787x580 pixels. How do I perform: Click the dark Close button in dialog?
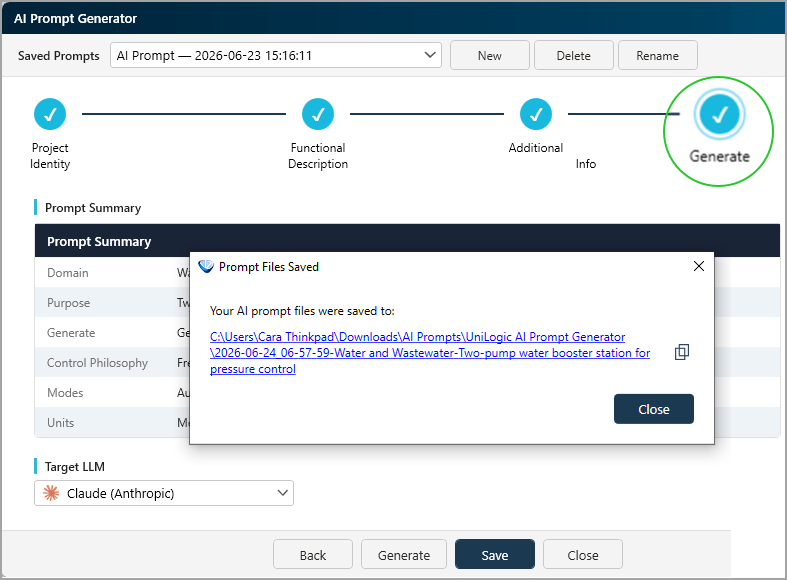coord(653,409)
